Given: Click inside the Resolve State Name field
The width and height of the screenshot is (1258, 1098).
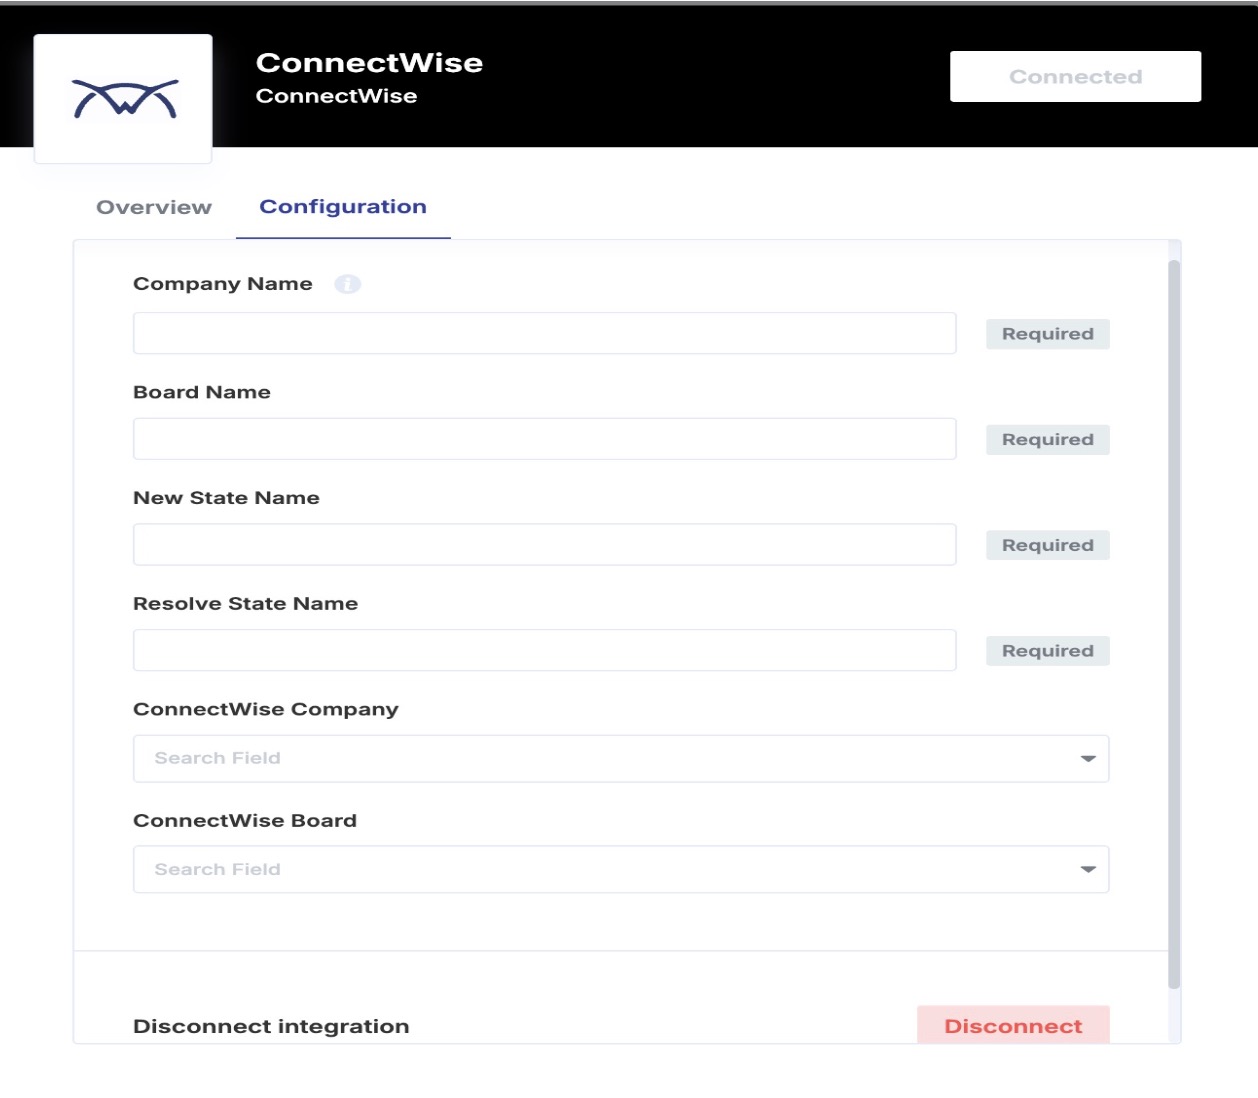Looking at the screenshot, I should pos(545,649).
